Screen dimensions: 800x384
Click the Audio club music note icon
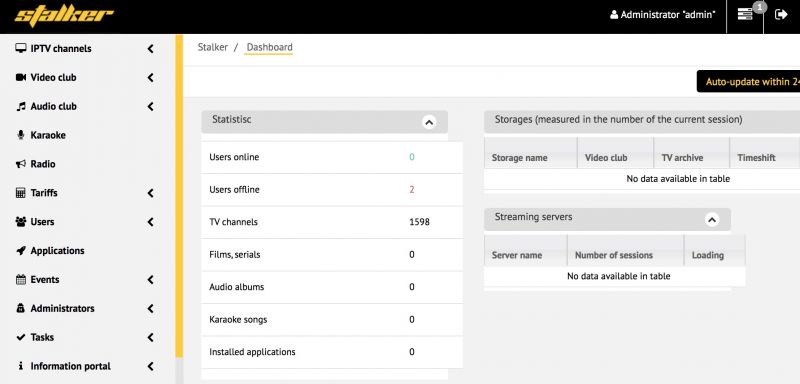pos(21,106)
